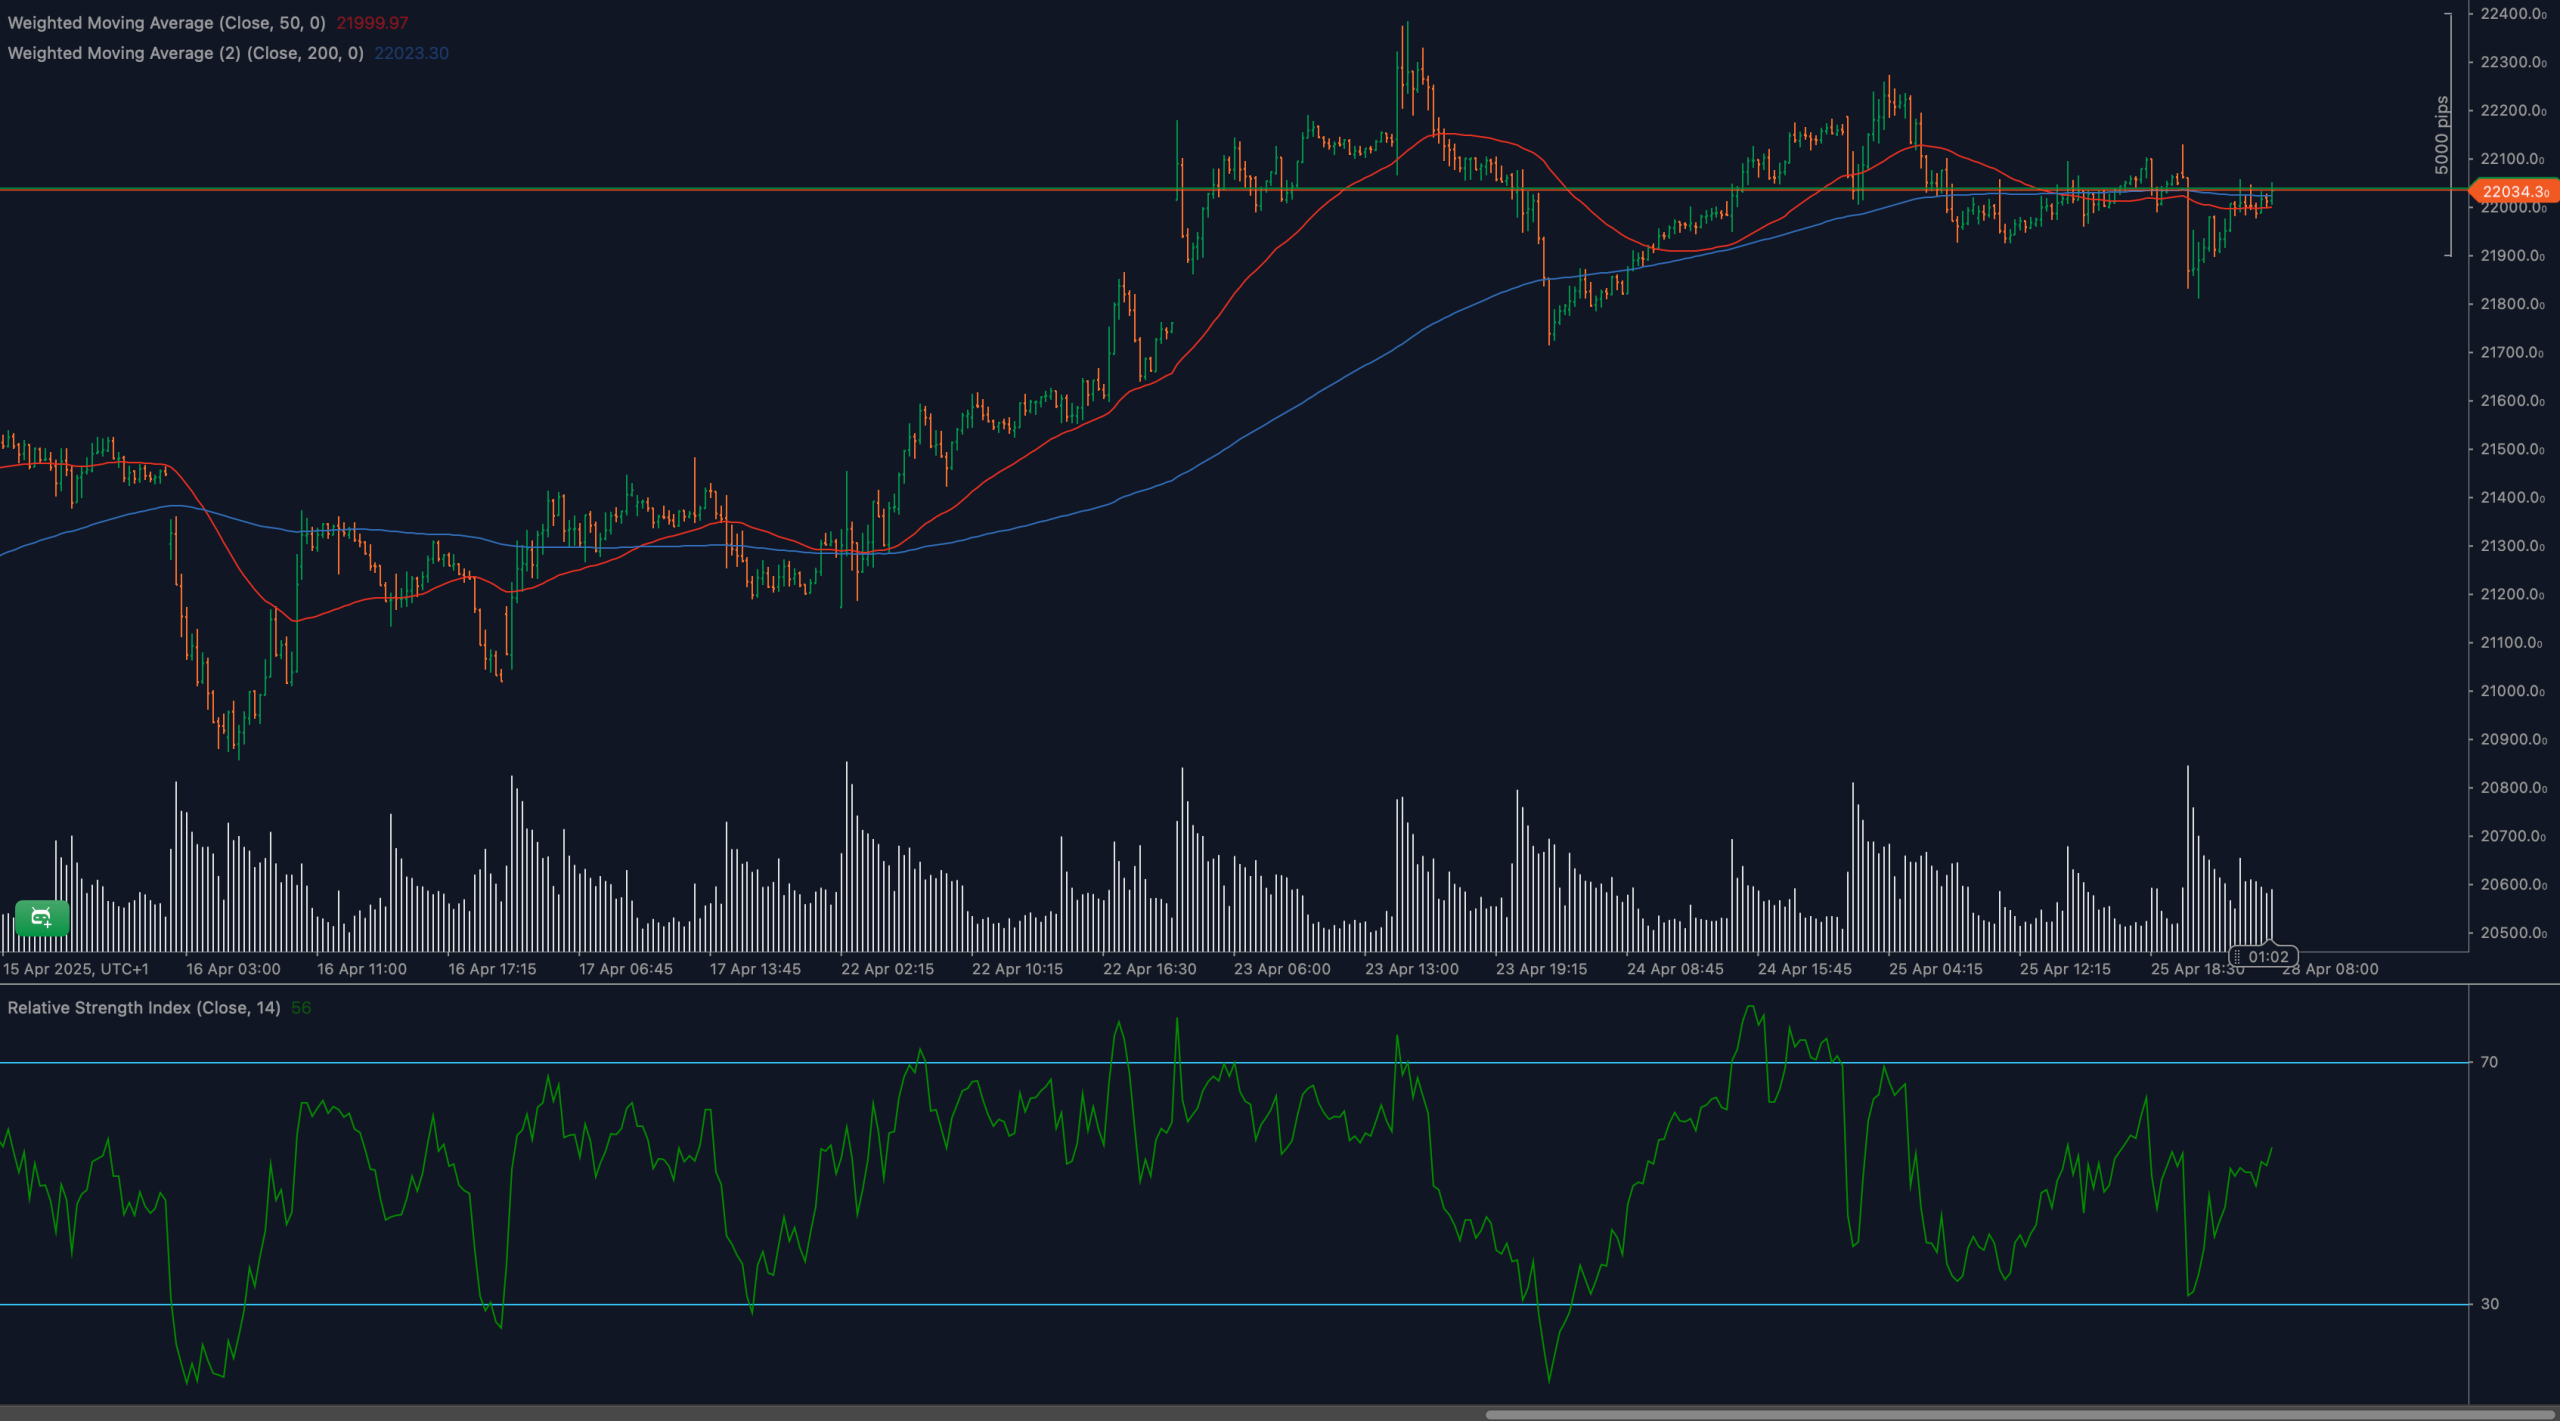The height and width of the screenshot is (1421, 2560).
Task: Click the horizontal scrollbar thumb at bottom
Action: pyautogui.click(x=2021, y=1414)
